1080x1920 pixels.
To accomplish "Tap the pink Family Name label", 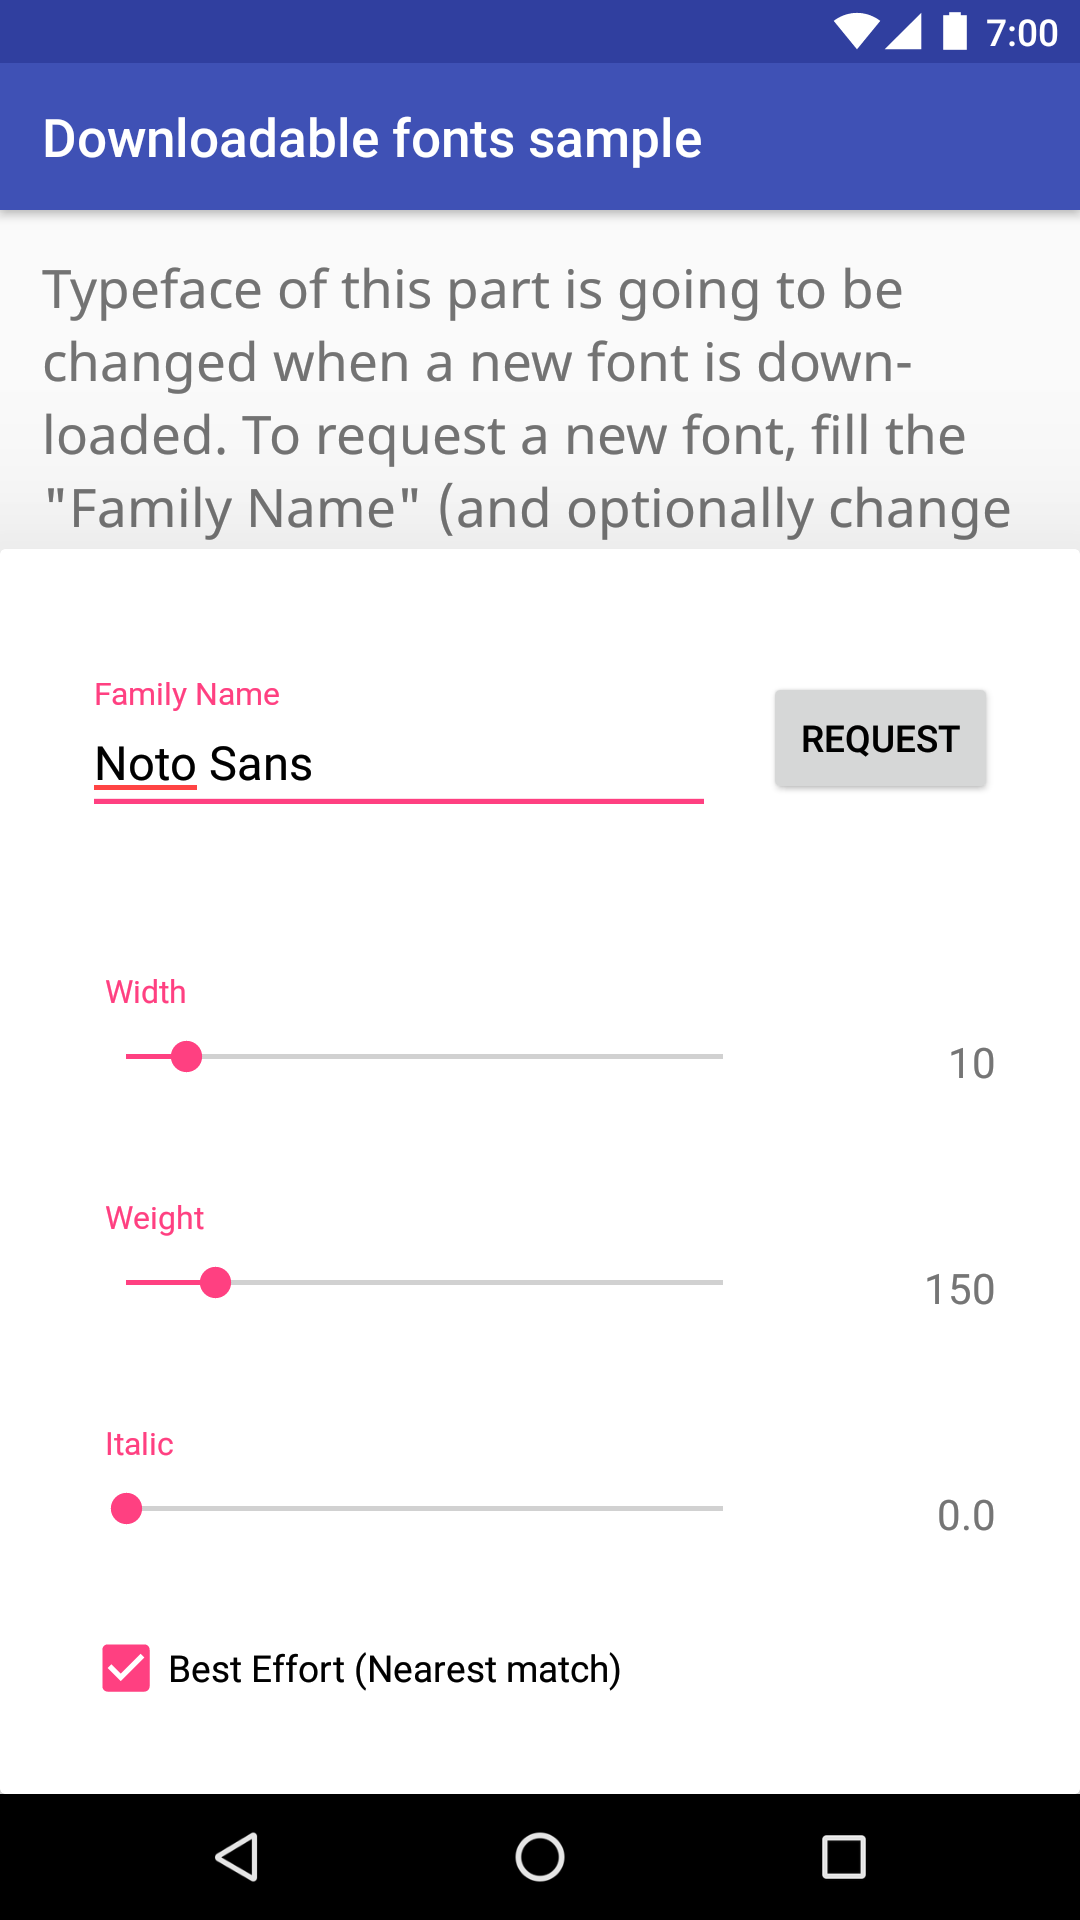I will pyautogui.click(x=187, y=694).
